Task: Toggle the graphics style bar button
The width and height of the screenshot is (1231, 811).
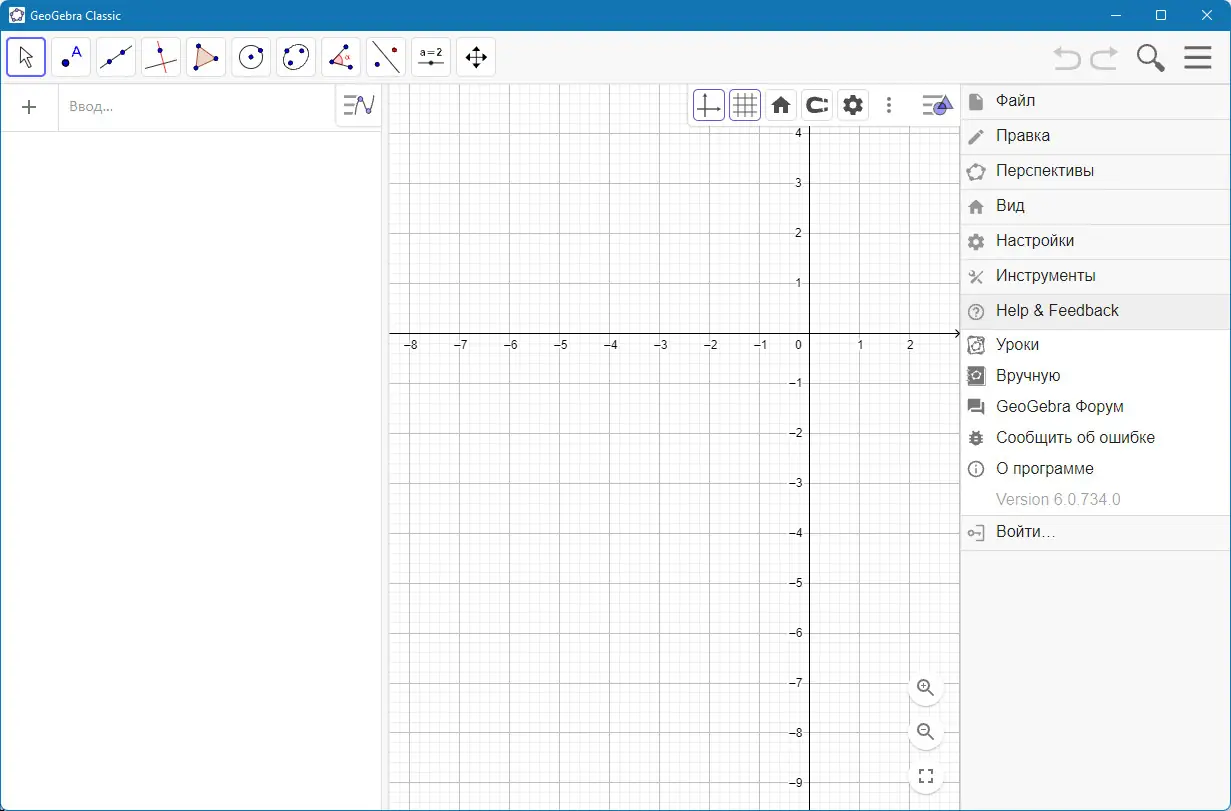Action: pos(937,105)
